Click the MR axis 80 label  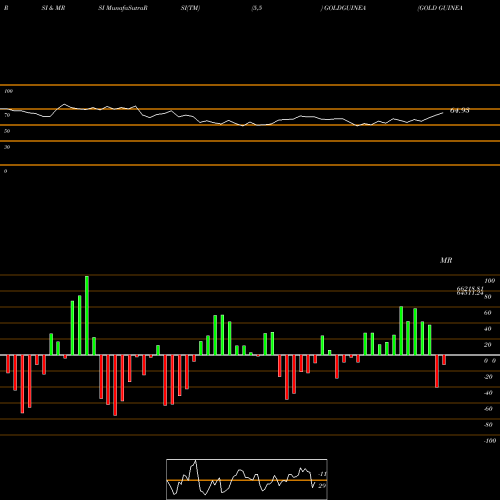tap(488, 297)
